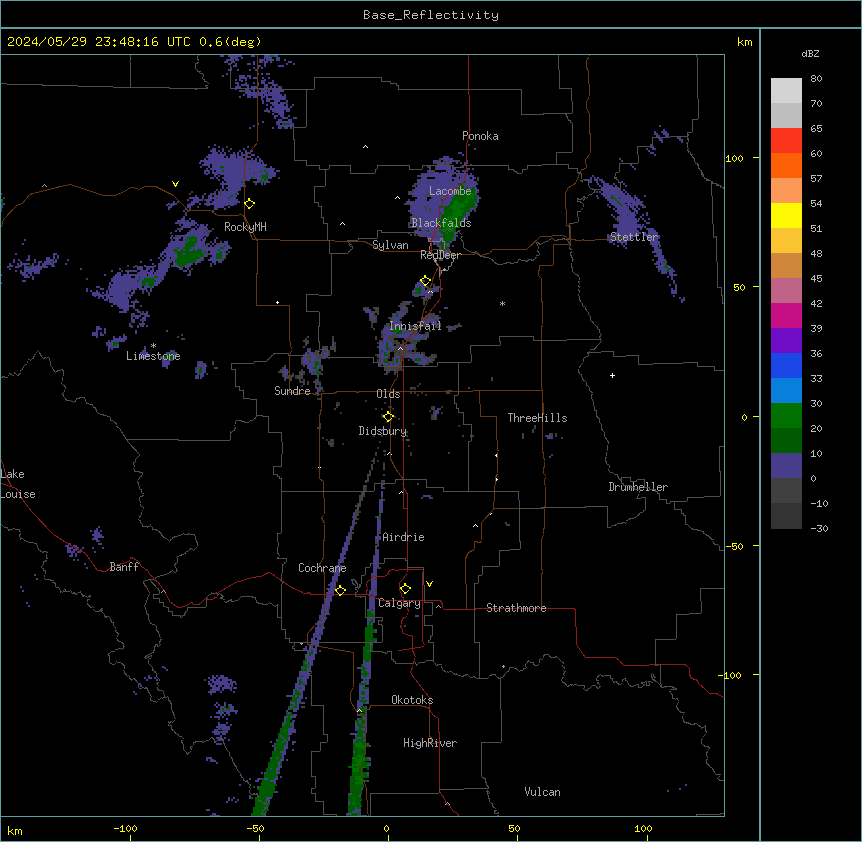Click the yellow diamond marker south of RedDeer
The height and width of the screenshot is (842, 862).
(x=426, y=281)
